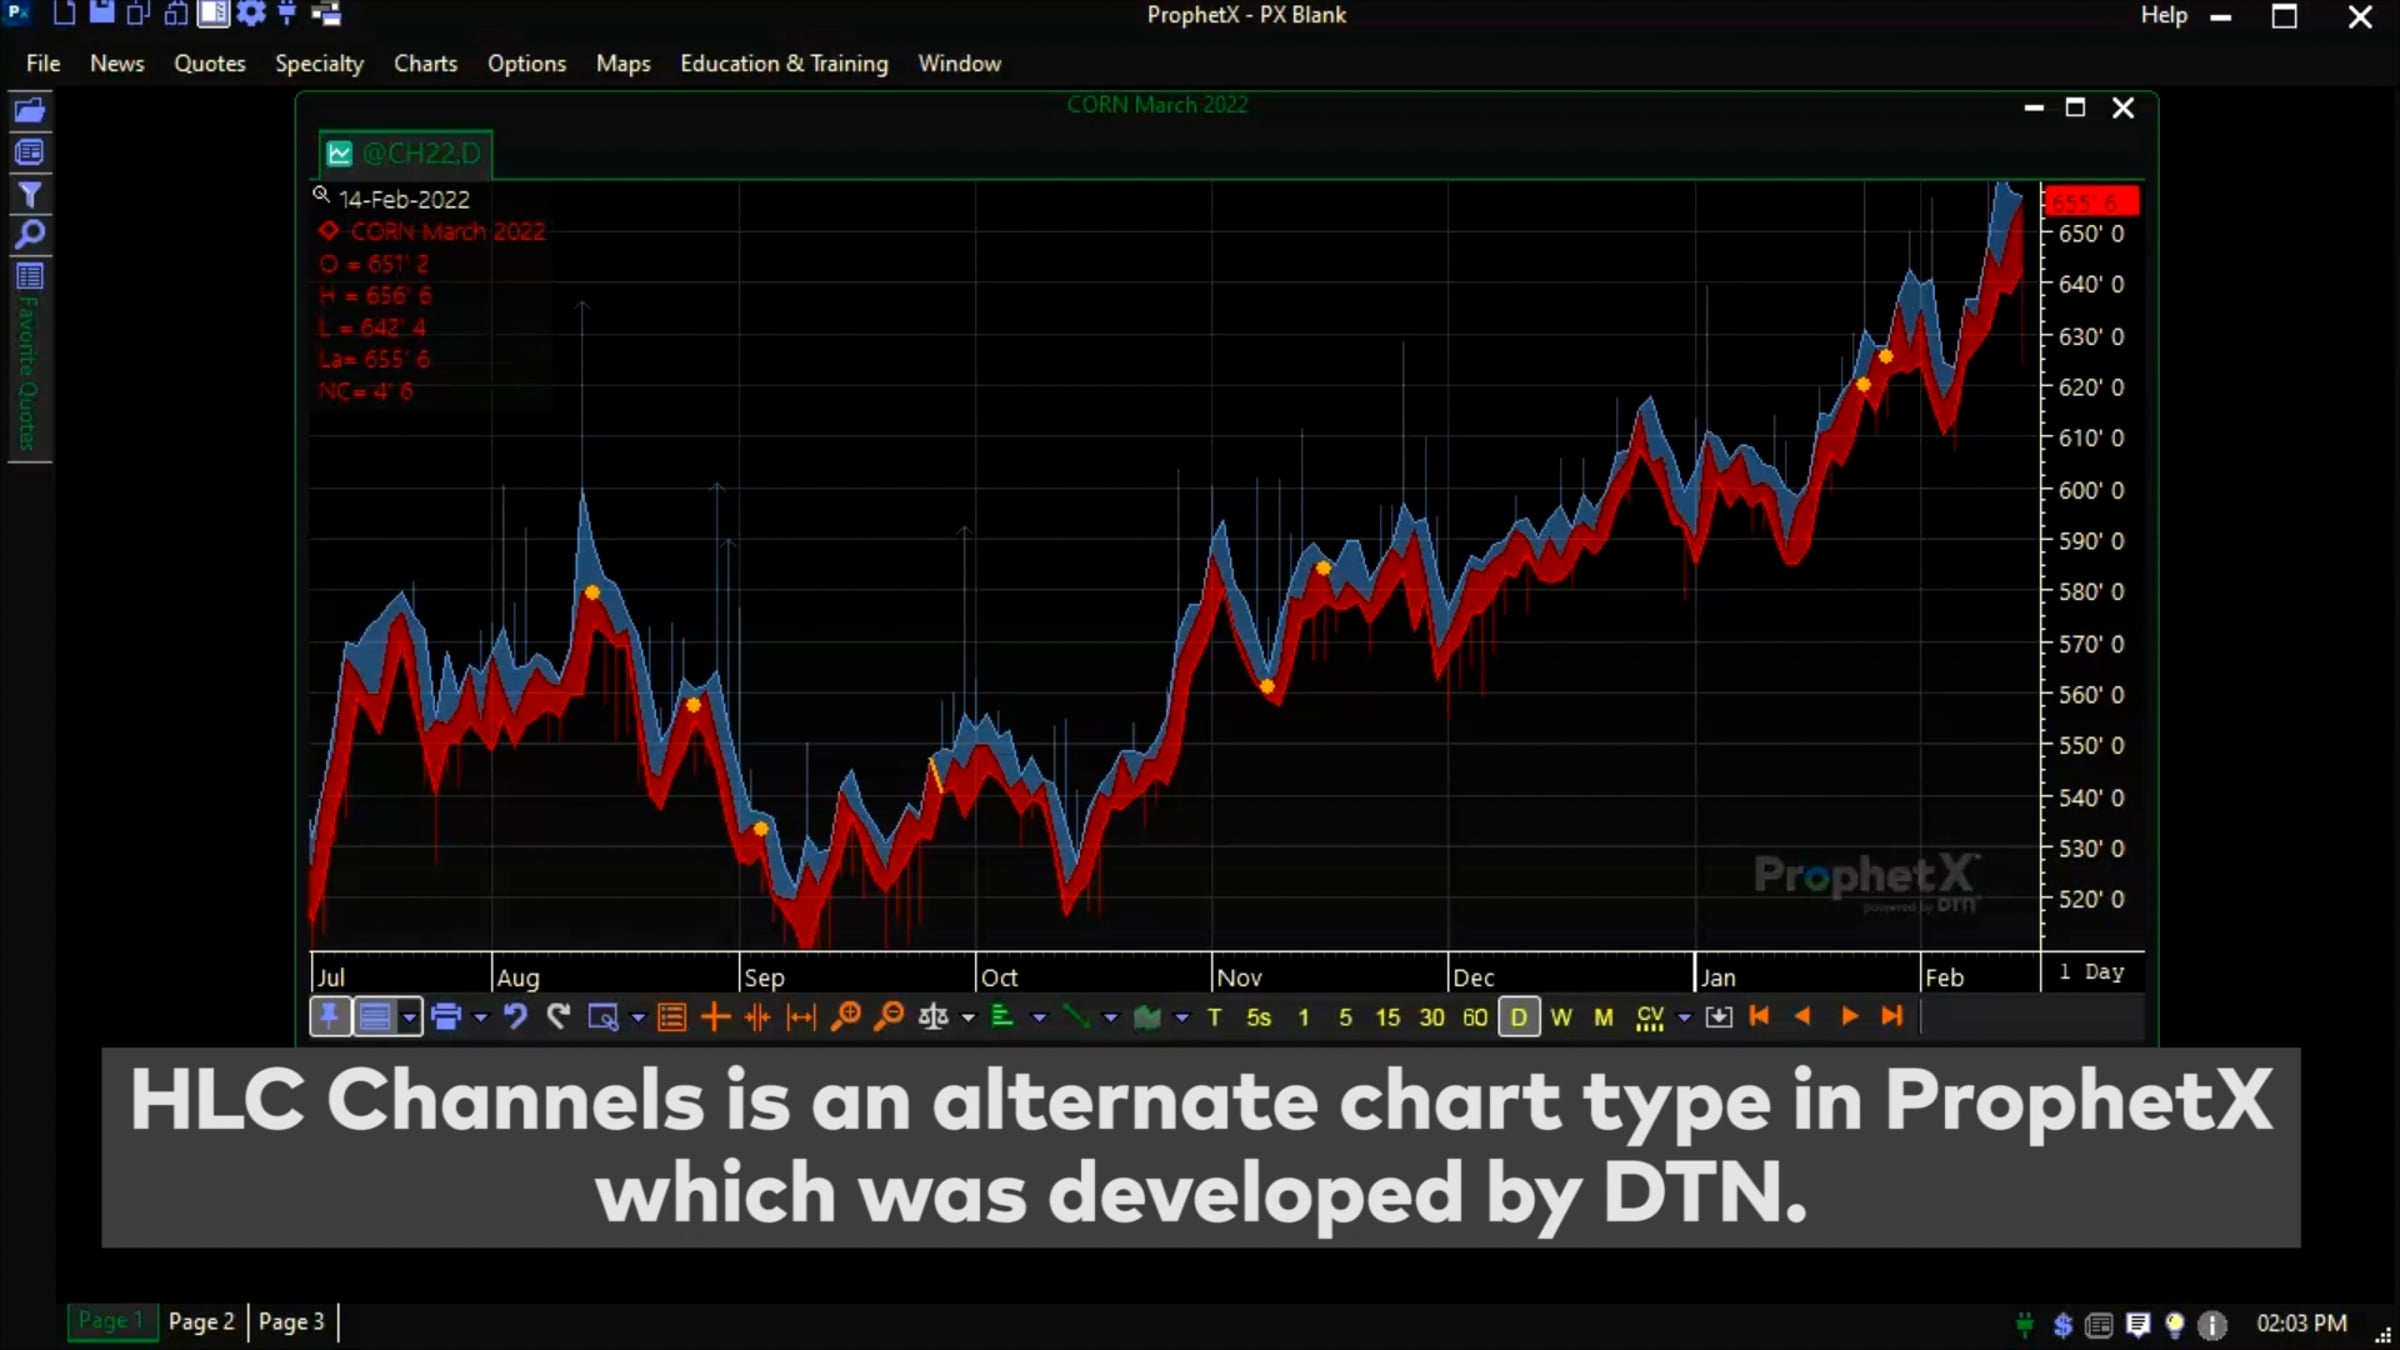Click the cascading windows icon in title bar

coord(326,13)
